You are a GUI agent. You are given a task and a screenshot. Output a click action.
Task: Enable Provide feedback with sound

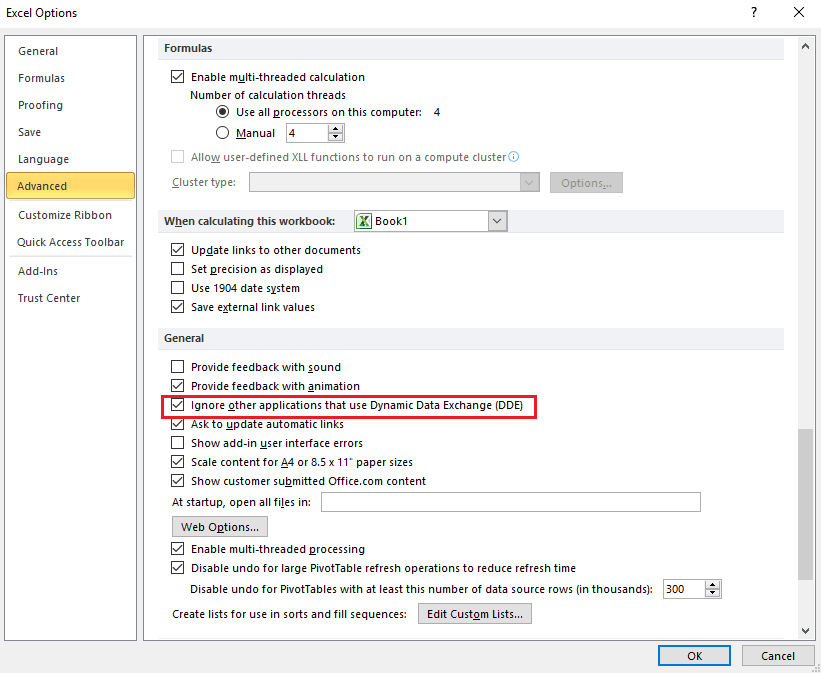coord(177,367)
